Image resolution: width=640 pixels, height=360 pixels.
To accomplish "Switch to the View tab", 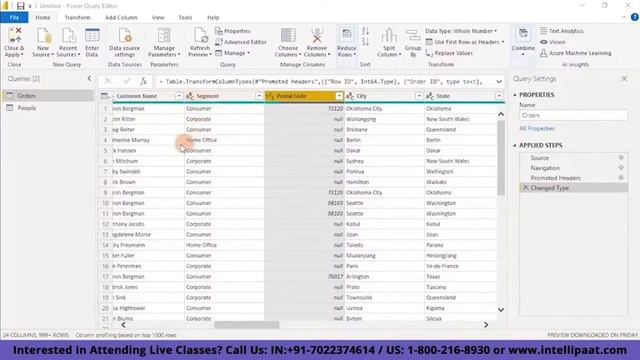I will pos(158,18).
